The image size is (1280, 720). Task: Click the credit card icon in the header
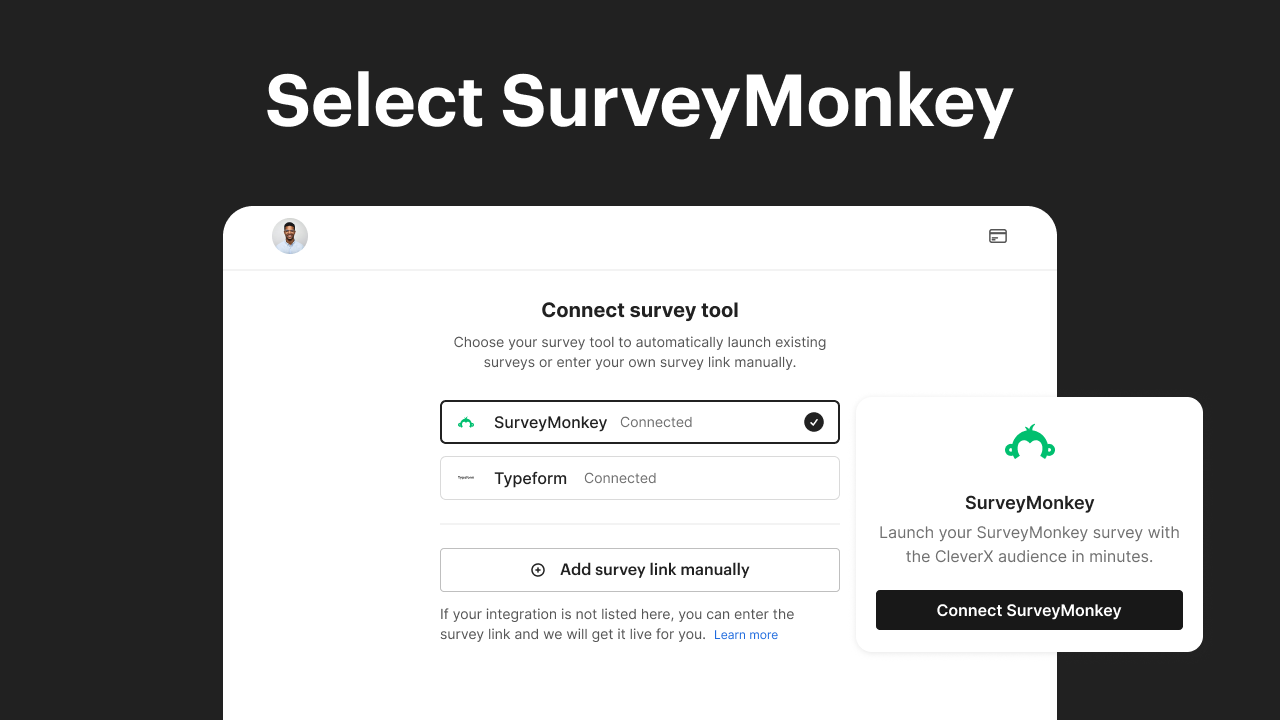pyautogui.click(x=998, y=236)
